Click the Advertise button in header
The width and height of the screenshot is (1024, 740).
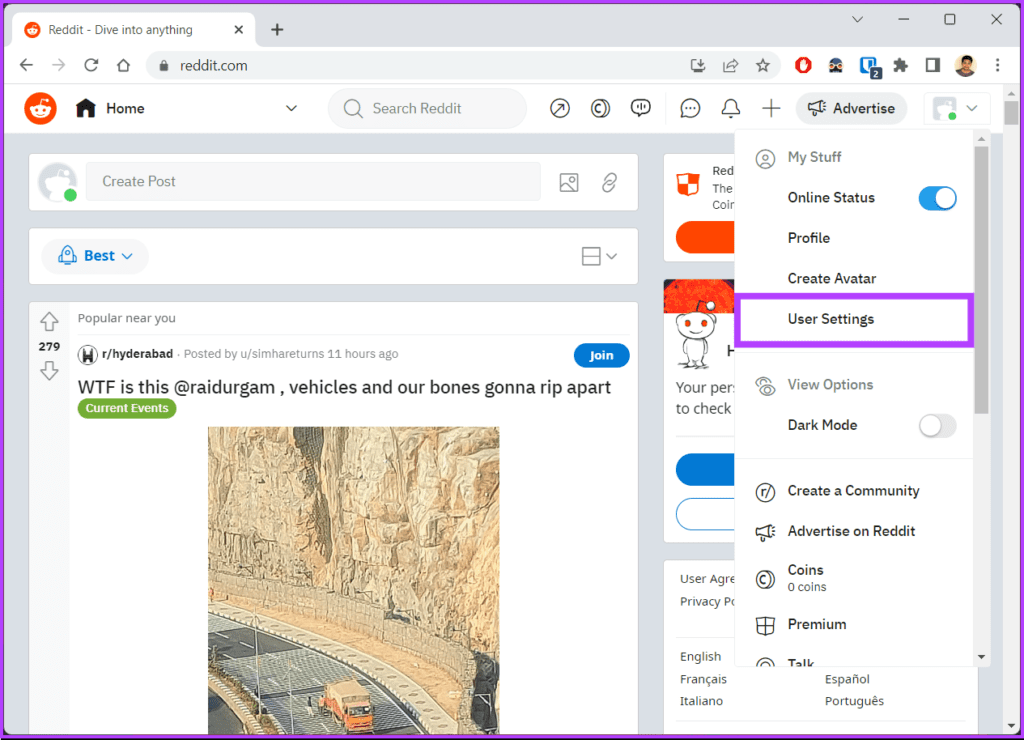click(851, 108)
